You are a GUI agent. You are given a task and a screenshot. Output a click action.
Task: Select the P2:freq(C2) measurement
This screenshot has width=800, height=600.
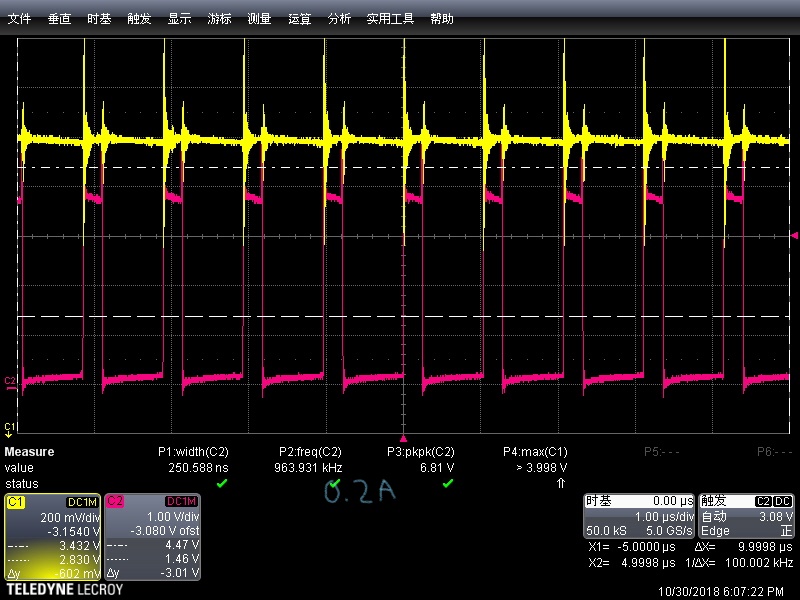310,452
